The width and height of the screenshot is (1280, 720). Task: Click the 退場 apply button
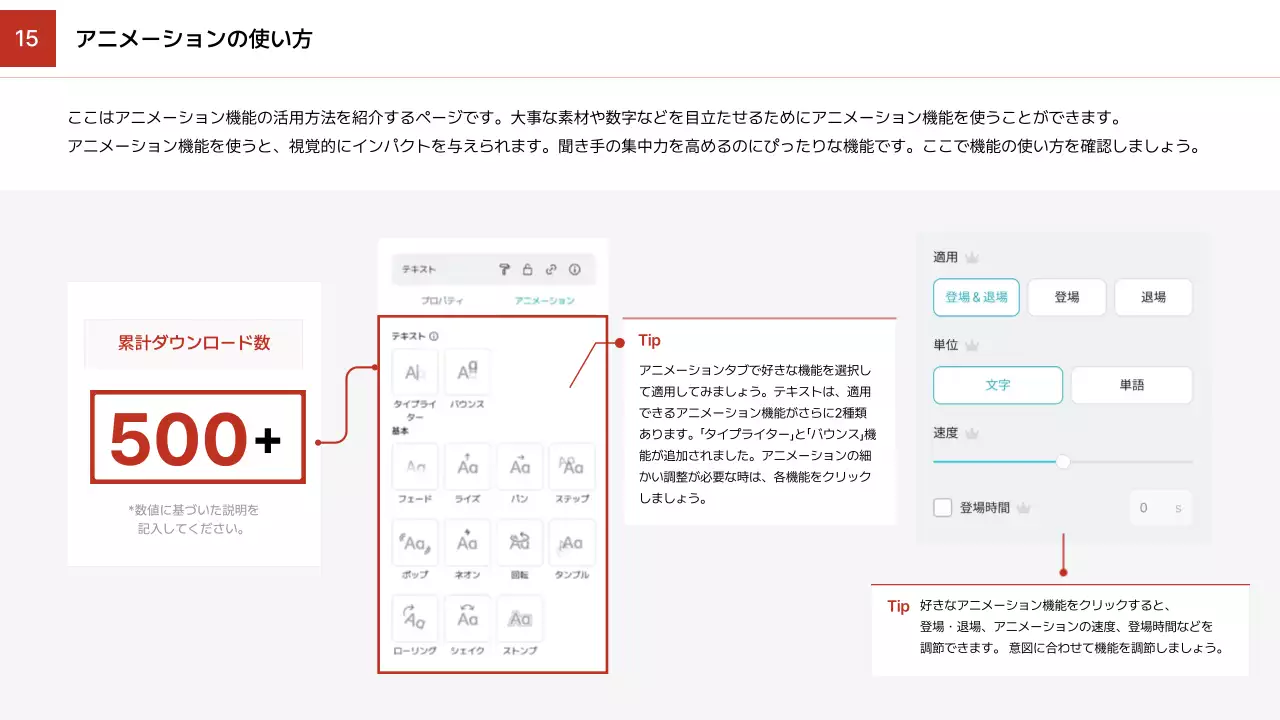click(1153, 297)
